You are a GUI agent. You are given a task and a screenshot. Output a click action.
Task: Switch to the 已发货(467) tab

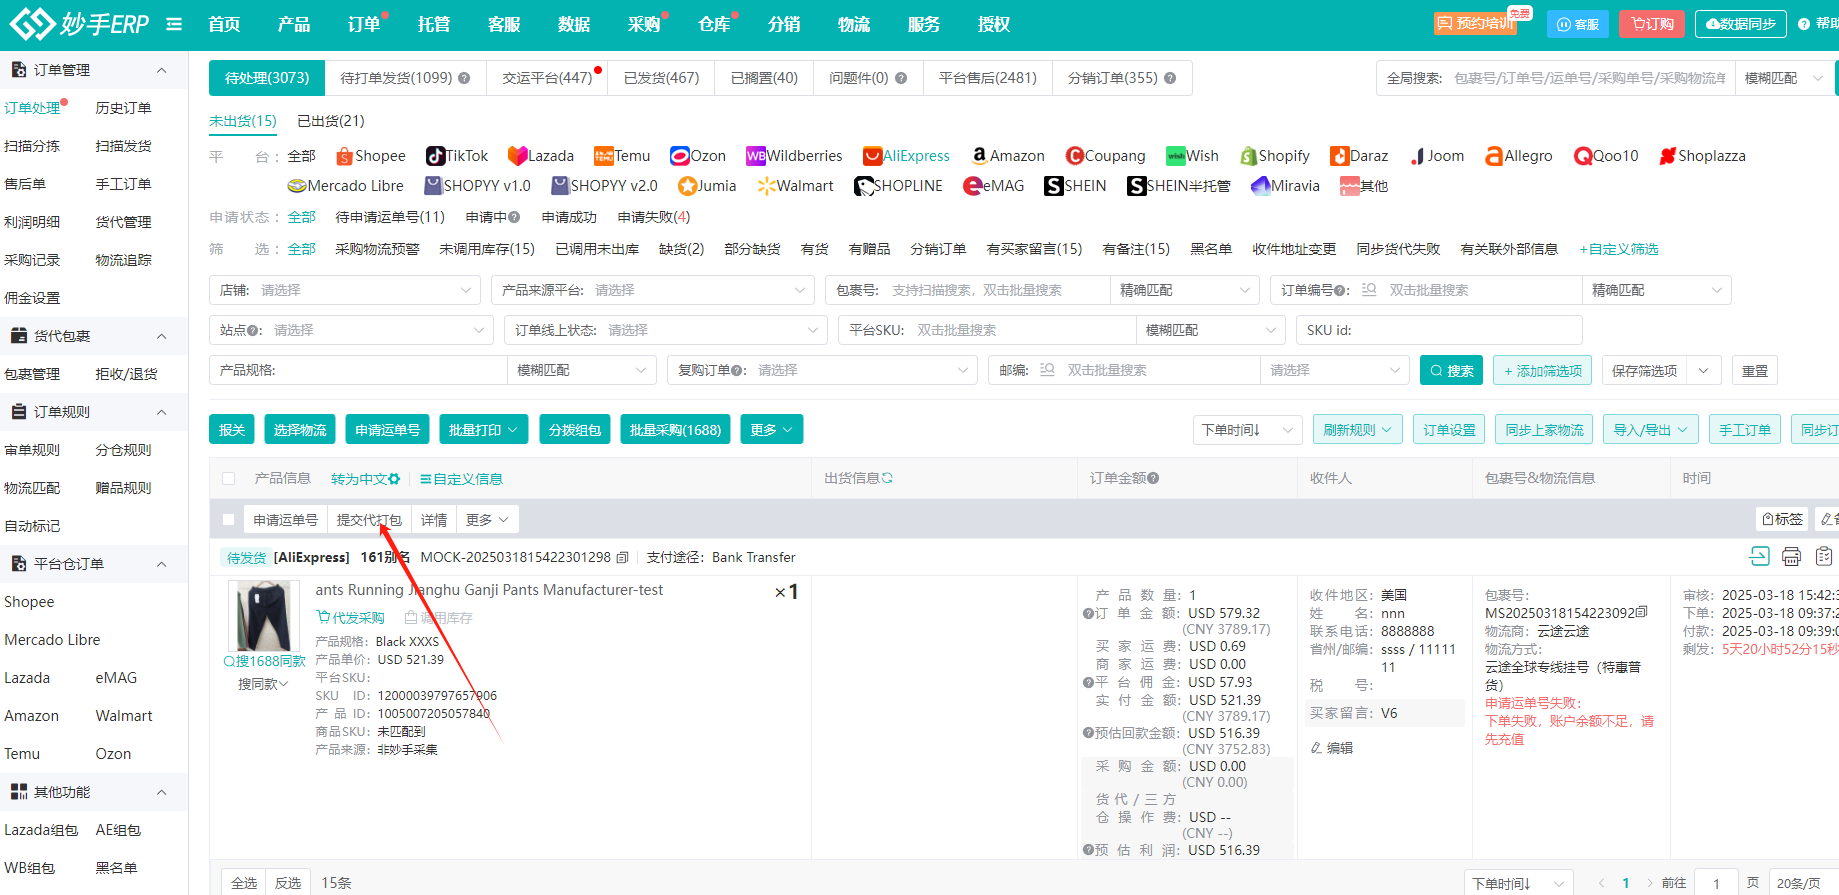(661, 78)
